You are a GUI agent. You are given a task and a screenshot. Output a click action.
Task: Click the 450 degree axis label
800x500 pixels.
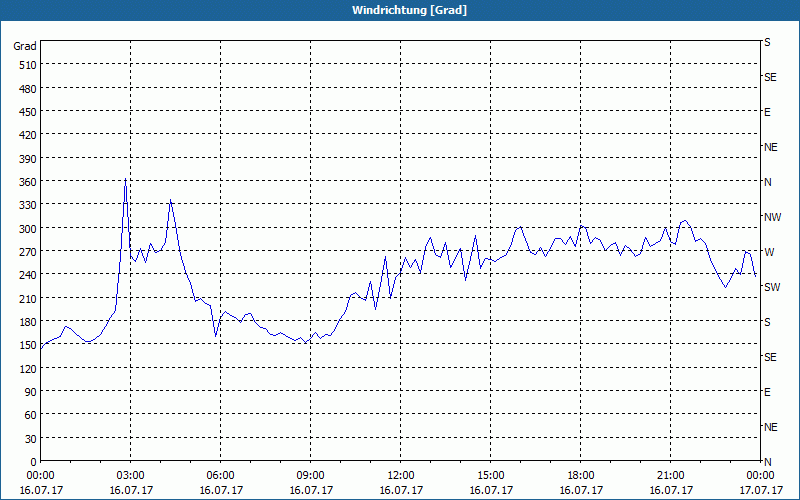pyautogui.click(x=28, y=112)
